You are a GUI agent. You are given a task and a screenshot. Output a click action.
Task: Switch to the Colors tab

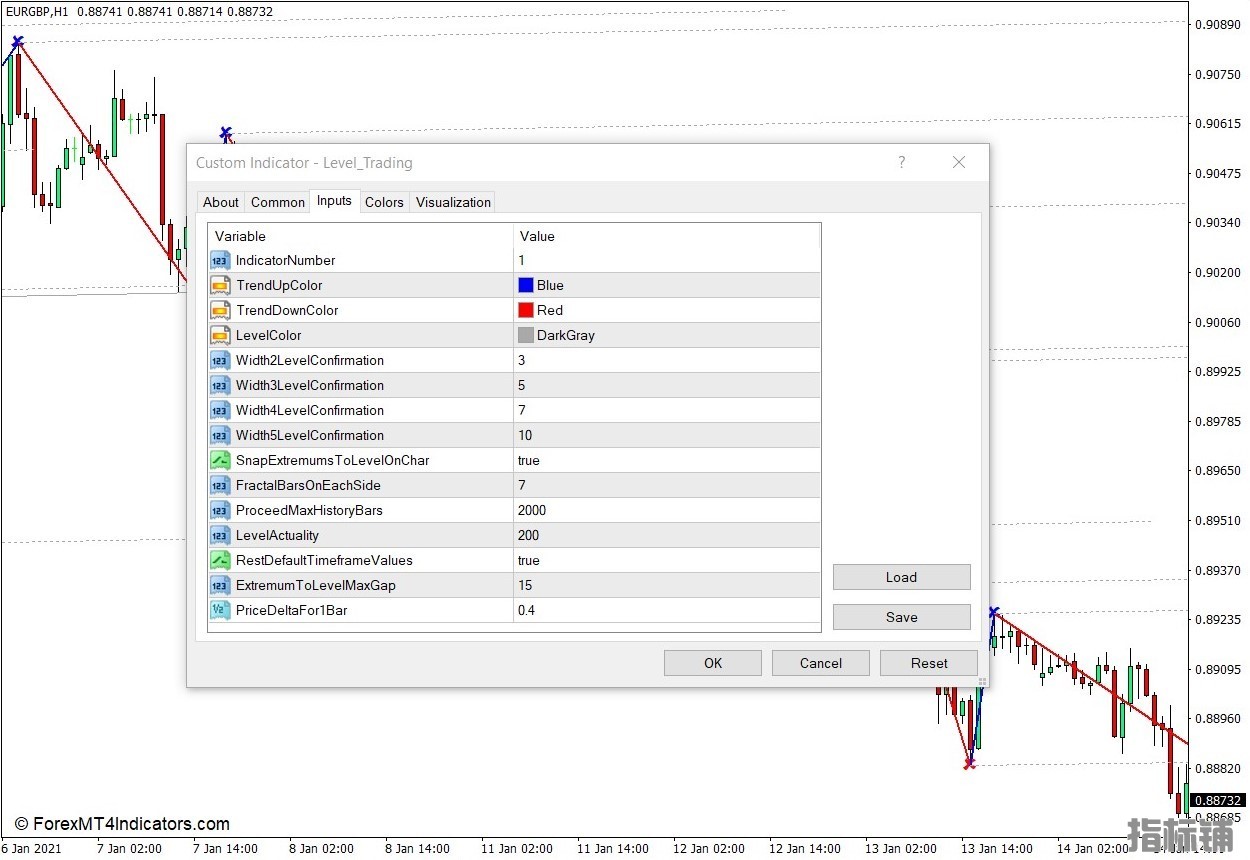coord(384,202)
